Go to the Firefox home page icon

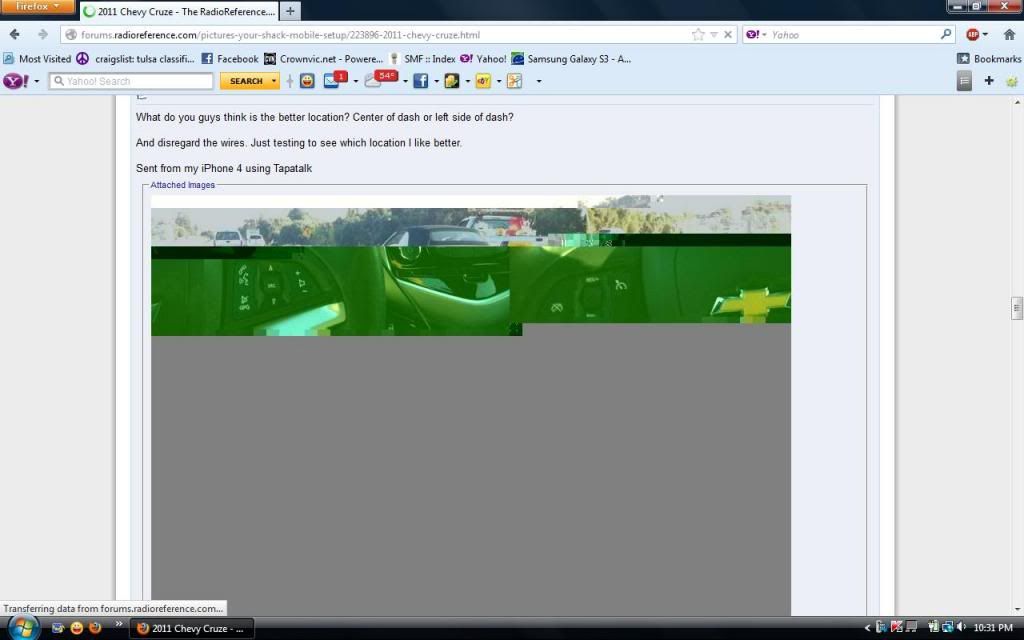tap(1009, 34)
